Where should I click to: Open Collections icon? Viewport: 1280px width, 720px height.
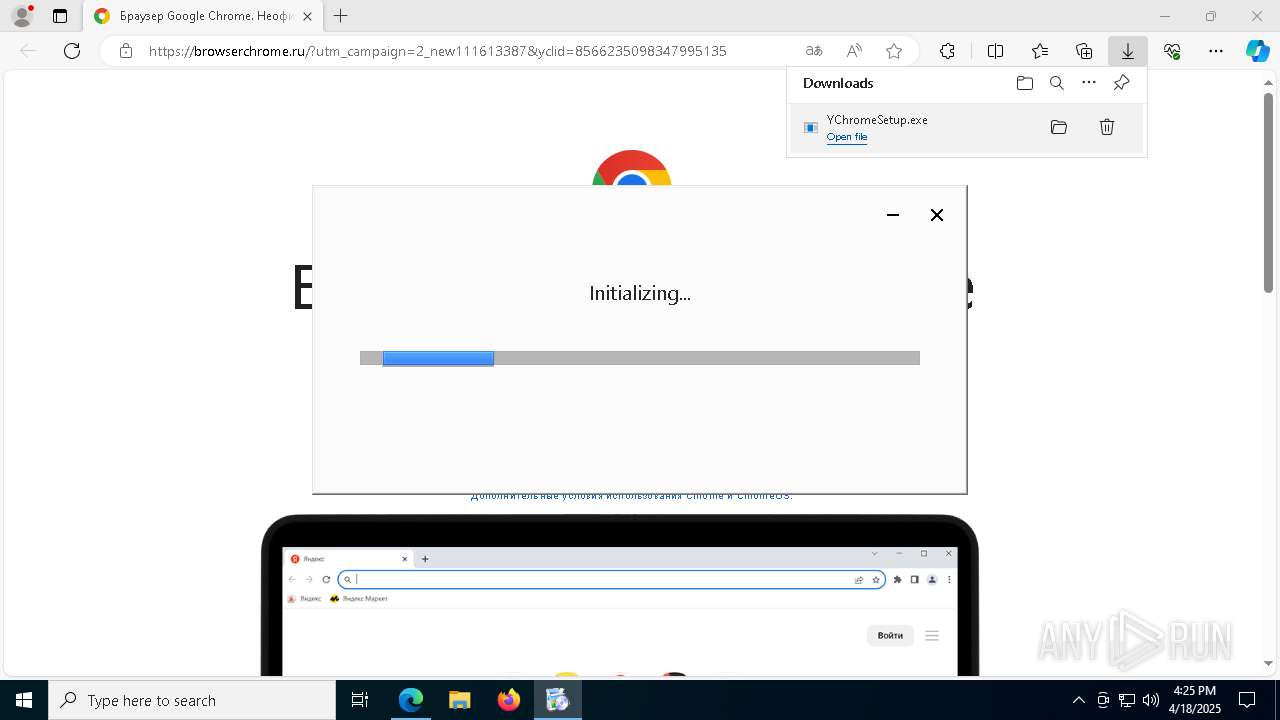1084,51
